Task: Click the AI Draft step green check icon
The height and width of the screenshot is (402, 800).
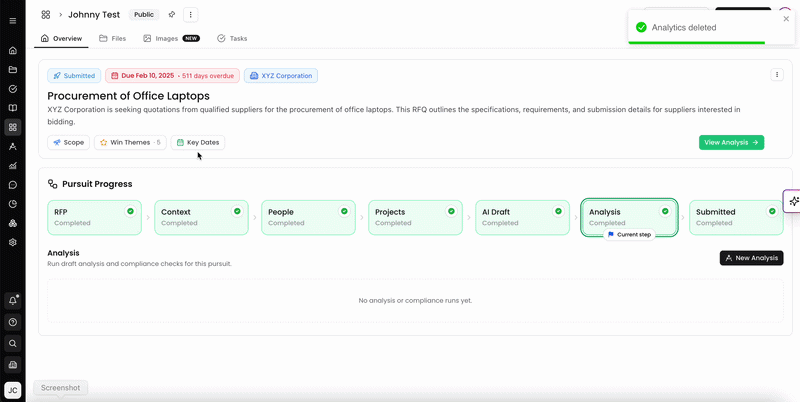Action: pyautogui.click(x=558, y=211)
